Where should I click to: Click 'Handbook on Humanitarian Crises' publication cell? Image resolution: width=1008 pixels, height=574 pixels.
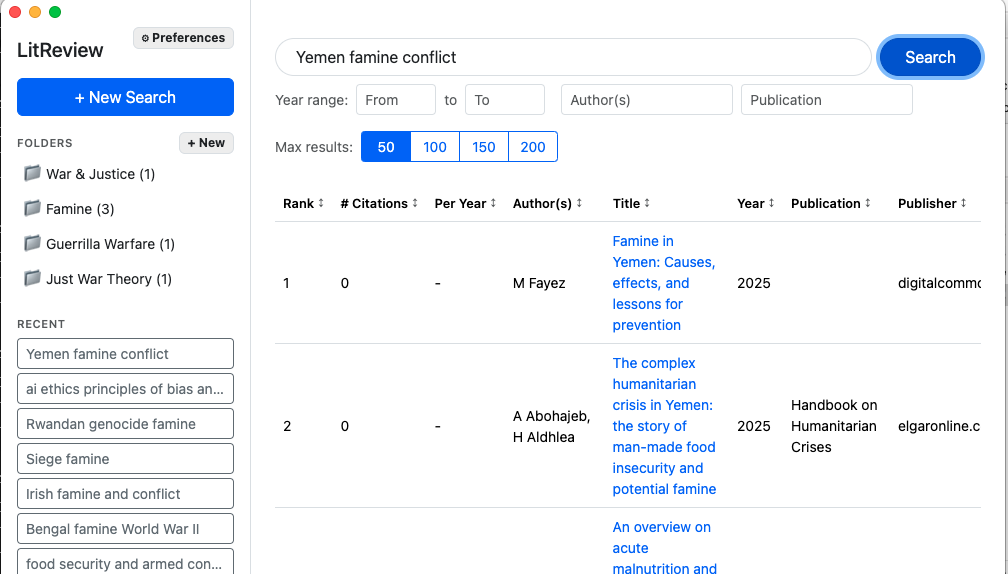834,426
